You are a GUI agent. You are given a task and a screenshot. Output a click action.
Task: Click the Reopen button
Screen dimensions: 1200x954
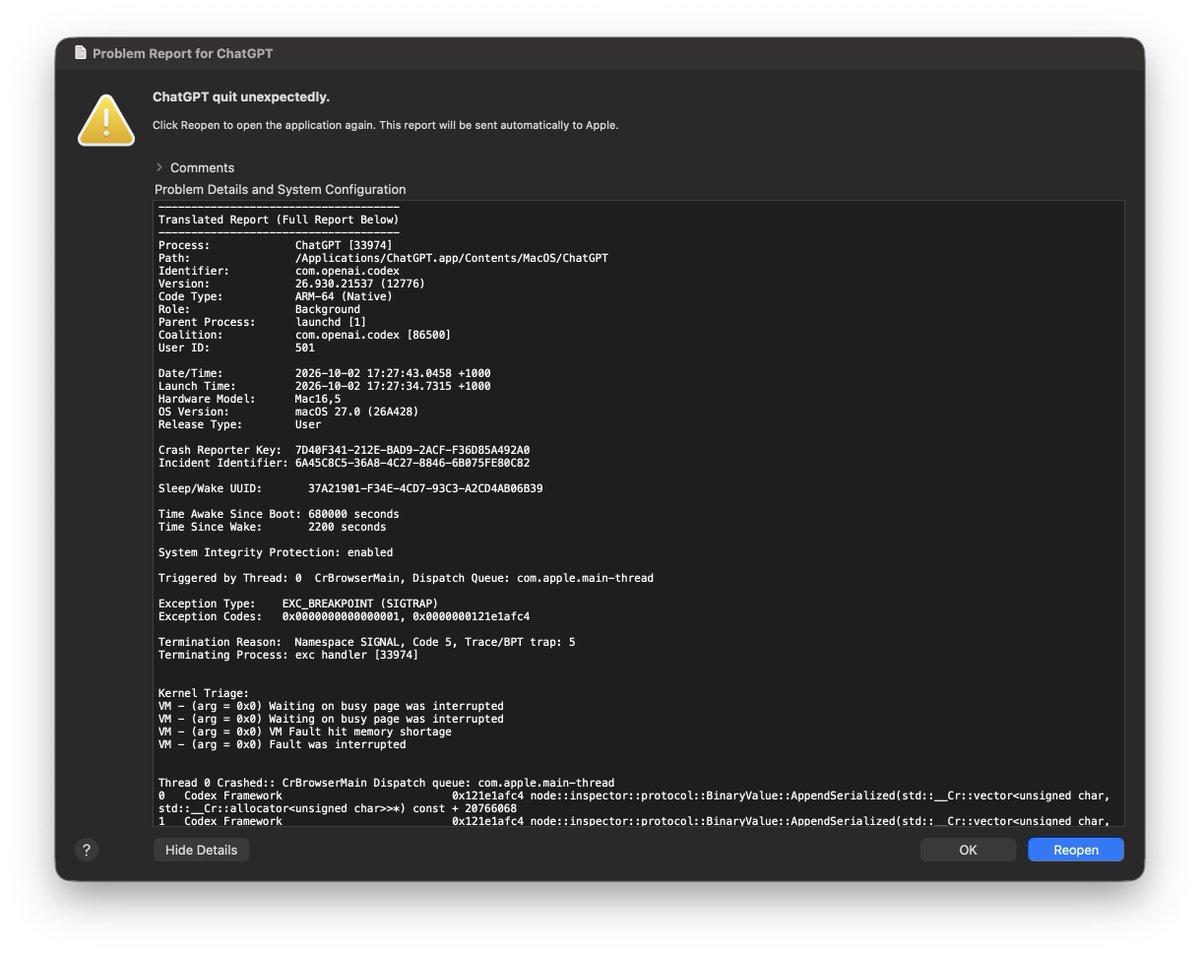click(x=1076, y=850)
